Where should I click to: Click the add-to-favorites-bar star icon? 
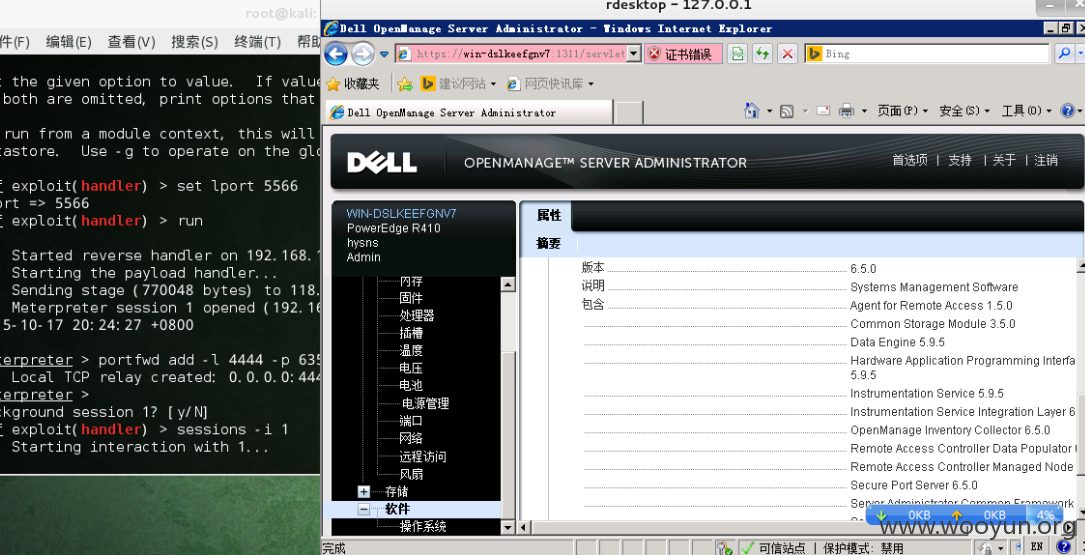click(405, 84)
